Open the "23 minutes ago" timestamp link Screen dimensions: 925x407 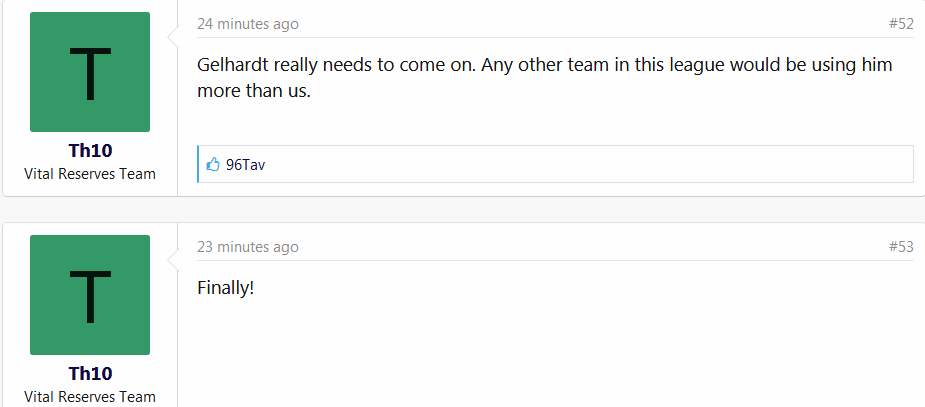(x=247, y=247)
